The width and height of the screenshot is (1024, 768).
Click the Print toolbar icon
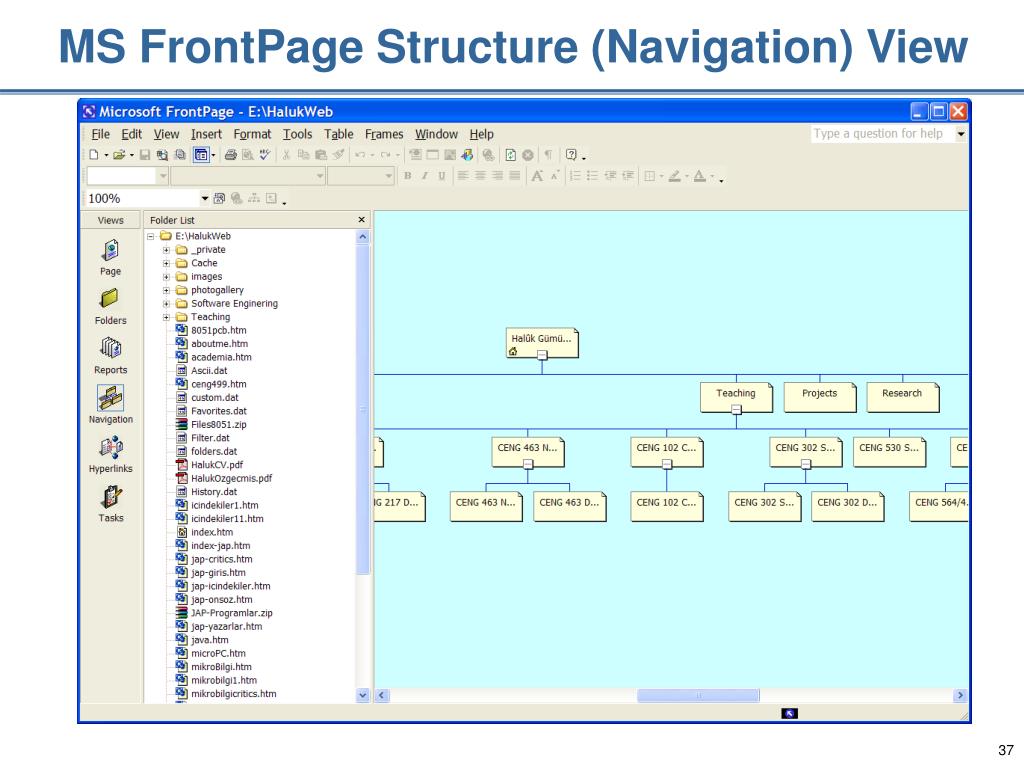pos(231,155)
